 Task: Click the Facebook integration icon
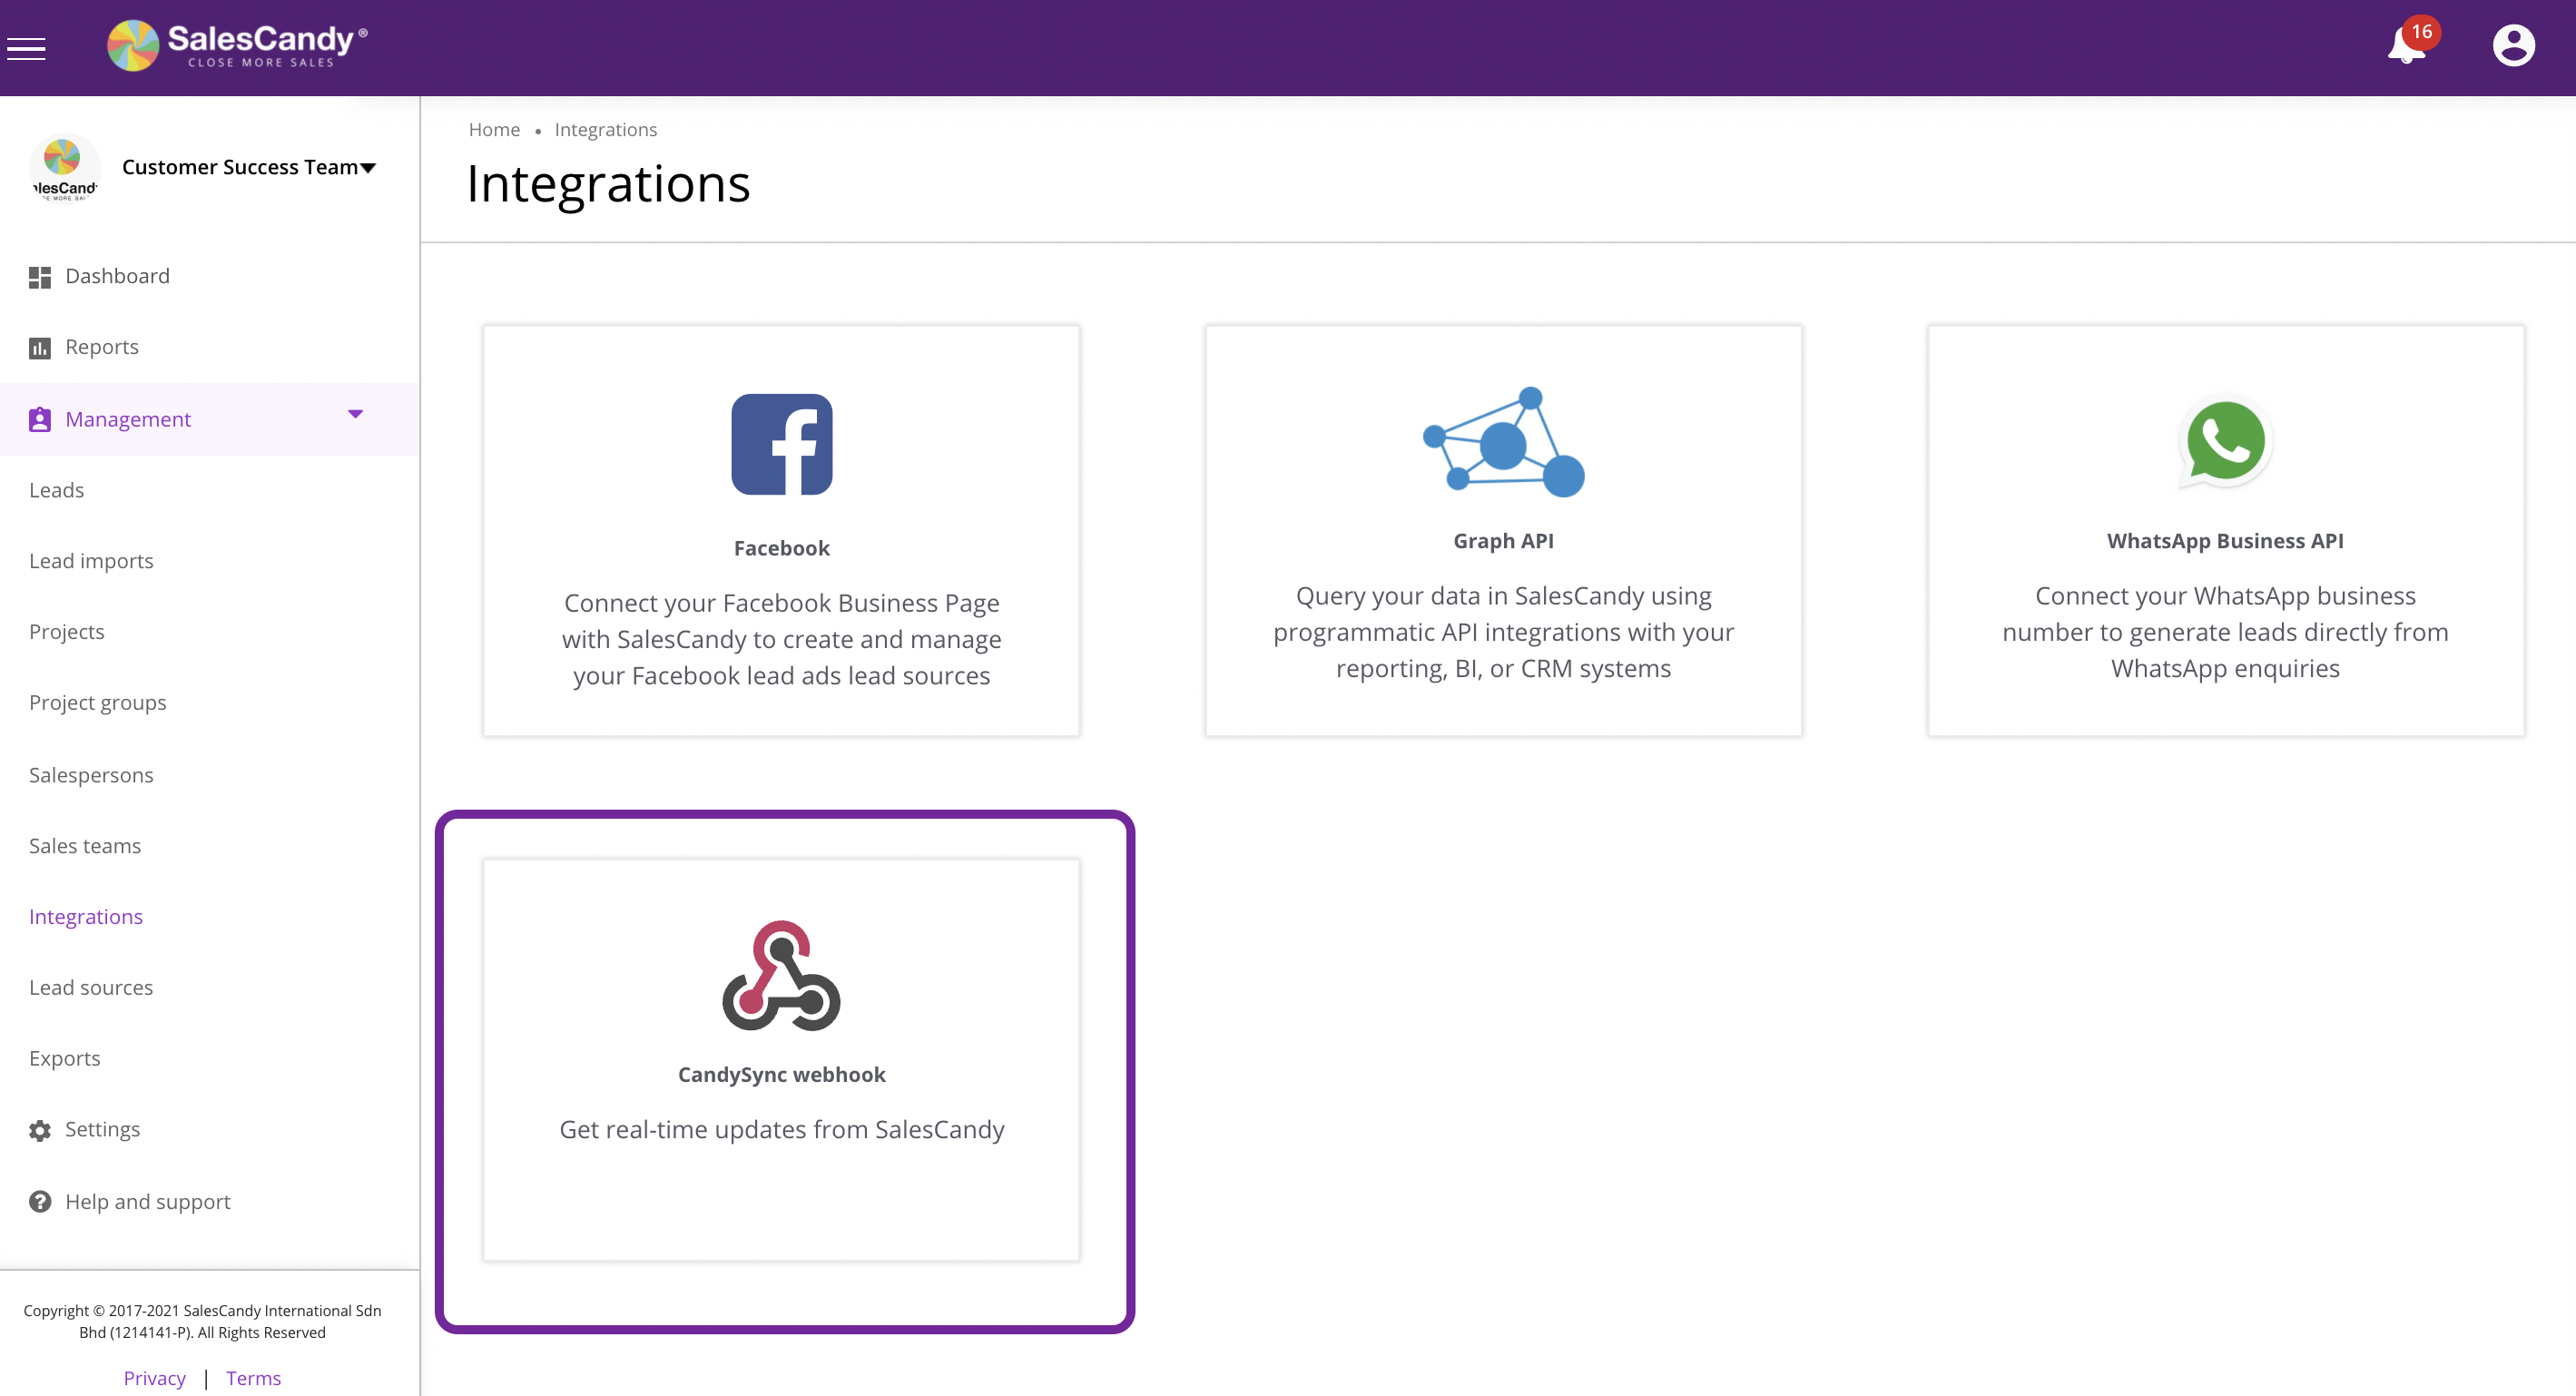[781, 444]
